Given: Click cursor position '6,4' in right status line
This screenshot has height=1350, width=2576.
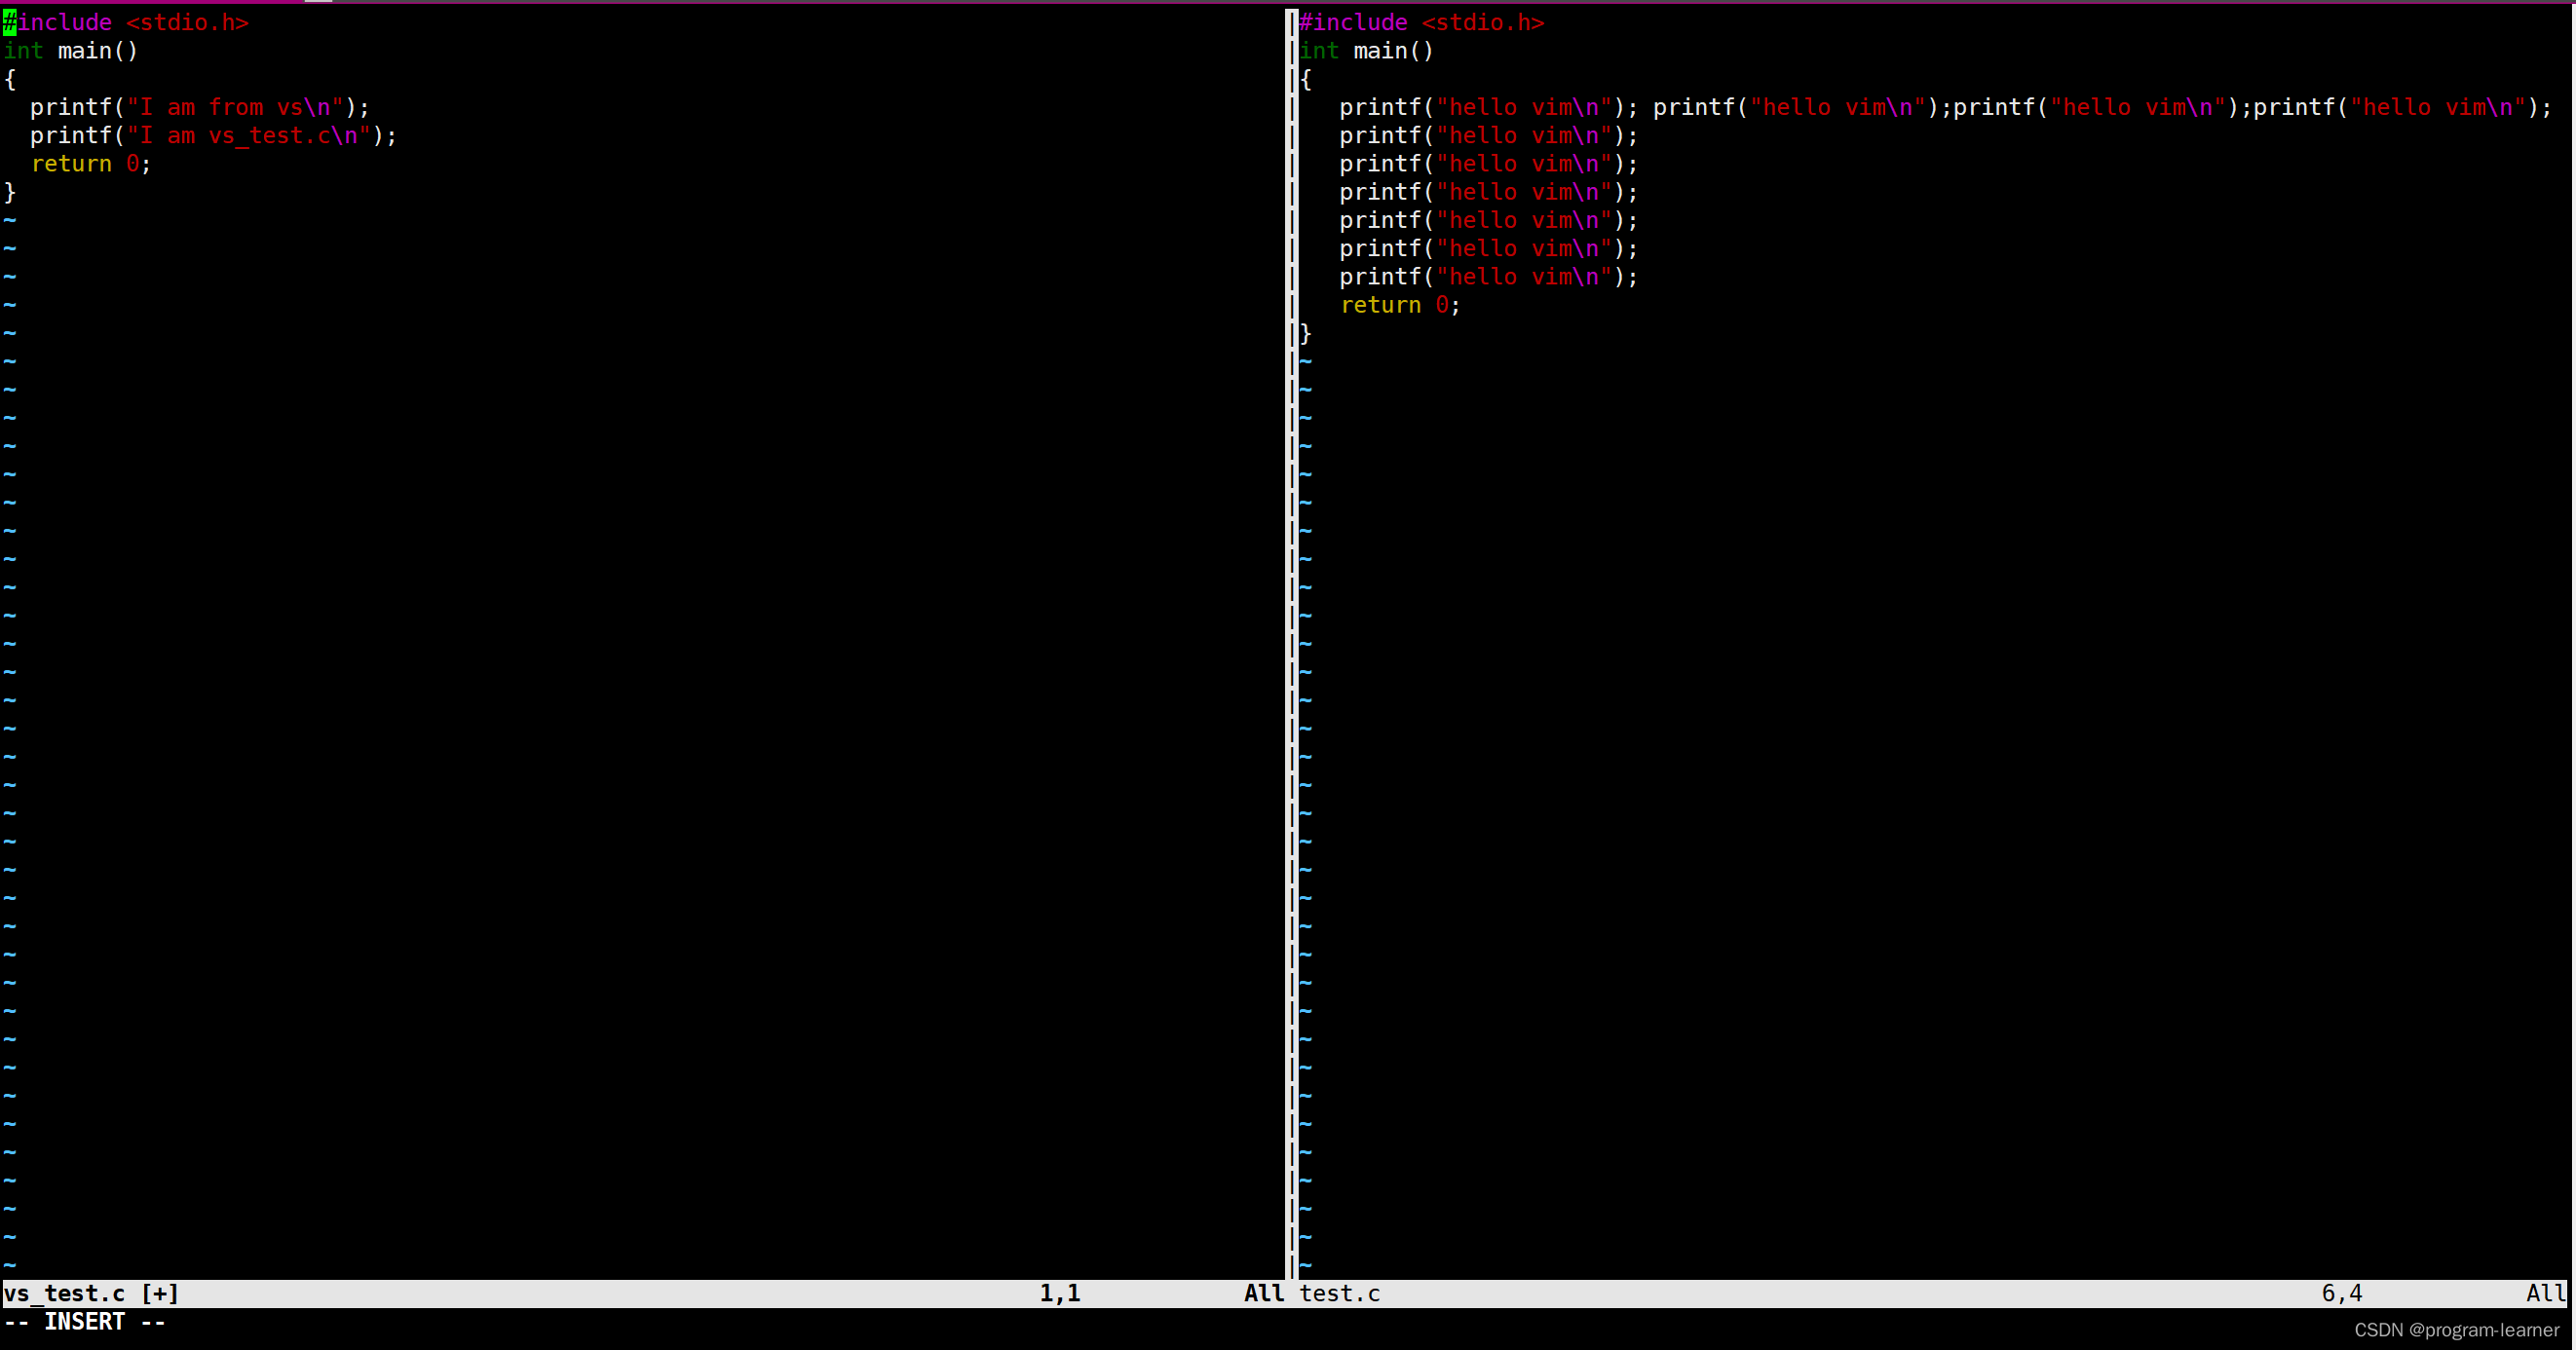Looking at the screenshot, I should coord(2342,1293).
